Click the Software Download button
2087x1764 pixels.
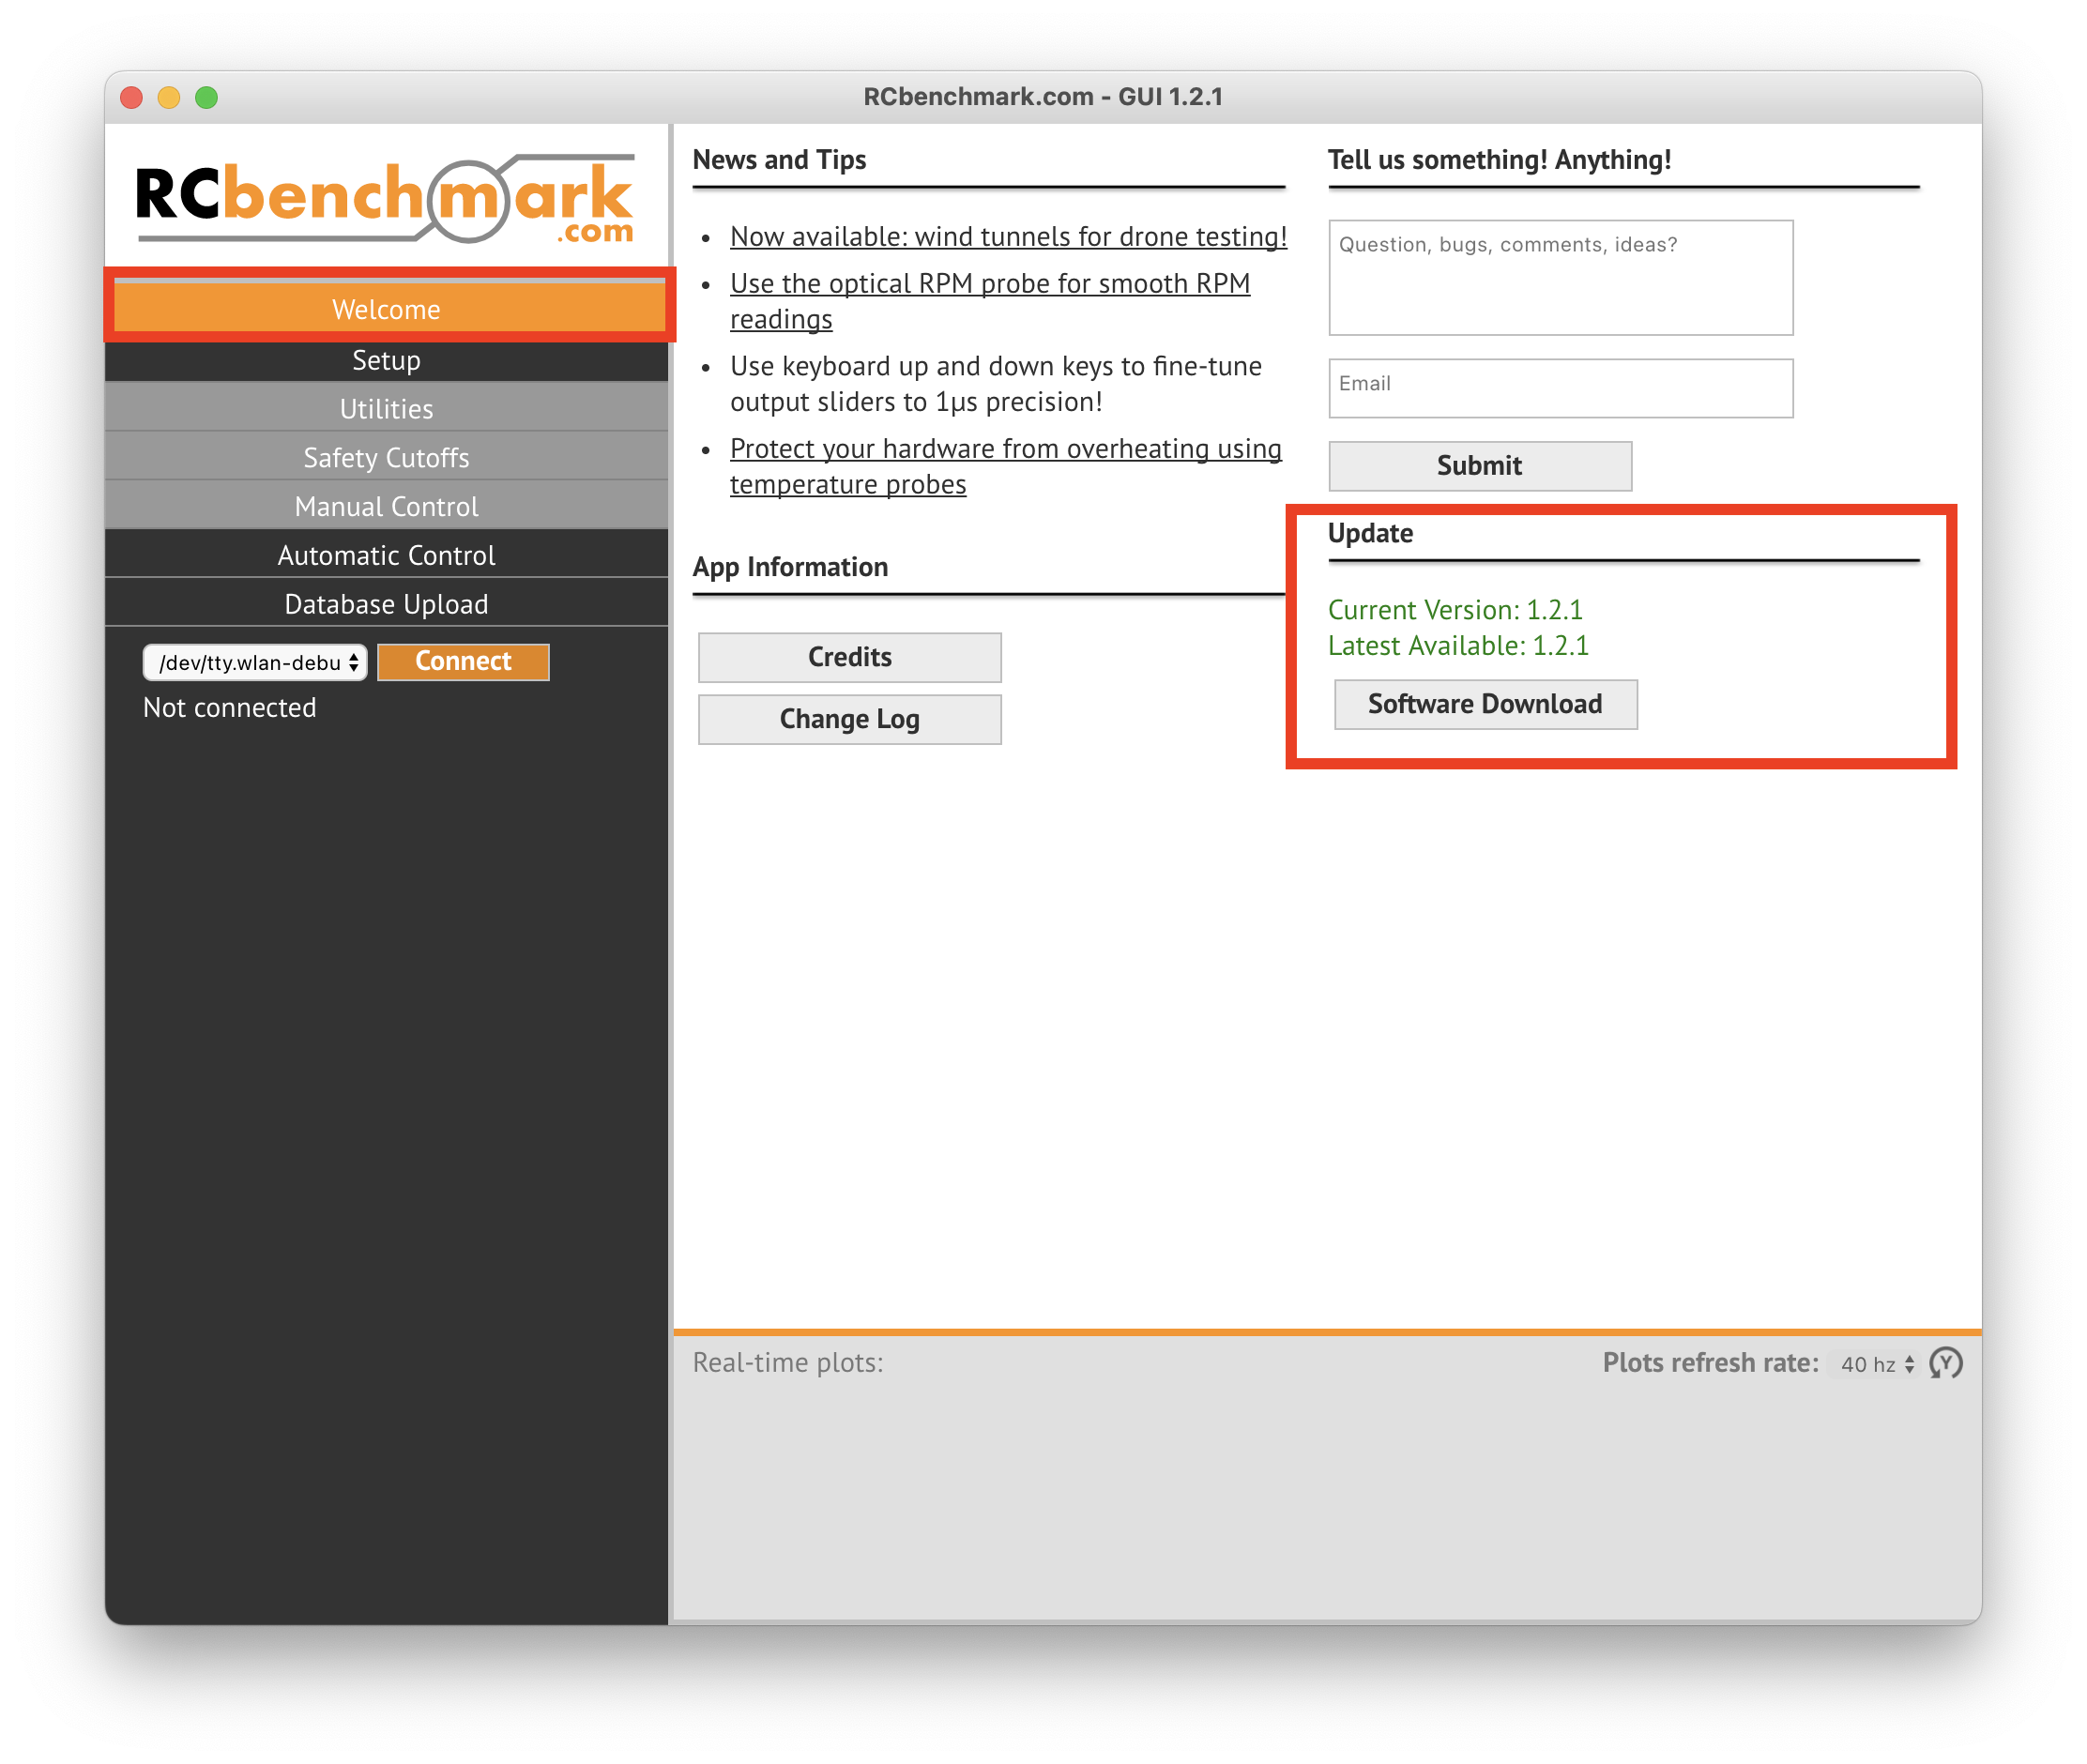coord(1484,704)
